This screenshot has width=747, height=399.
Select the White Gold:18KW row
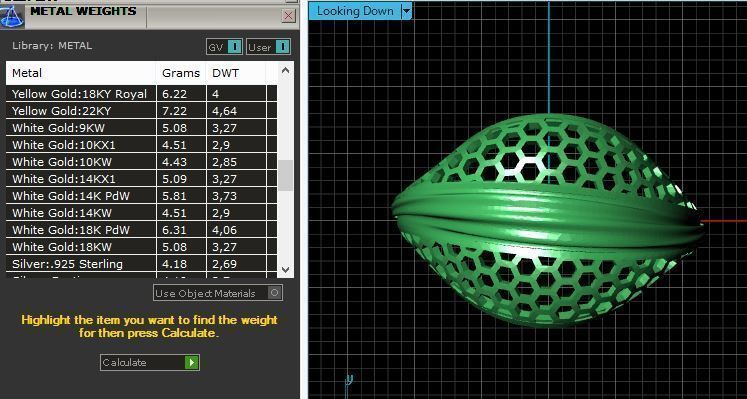[x=141, y=247]
